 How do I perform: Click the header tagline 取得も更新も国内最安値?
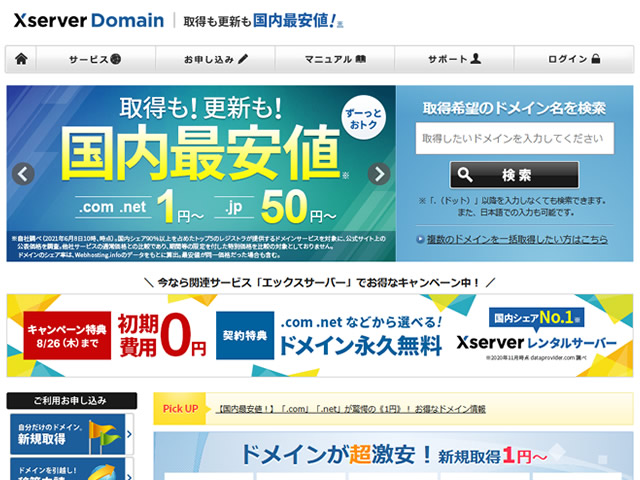coord(261,20)
